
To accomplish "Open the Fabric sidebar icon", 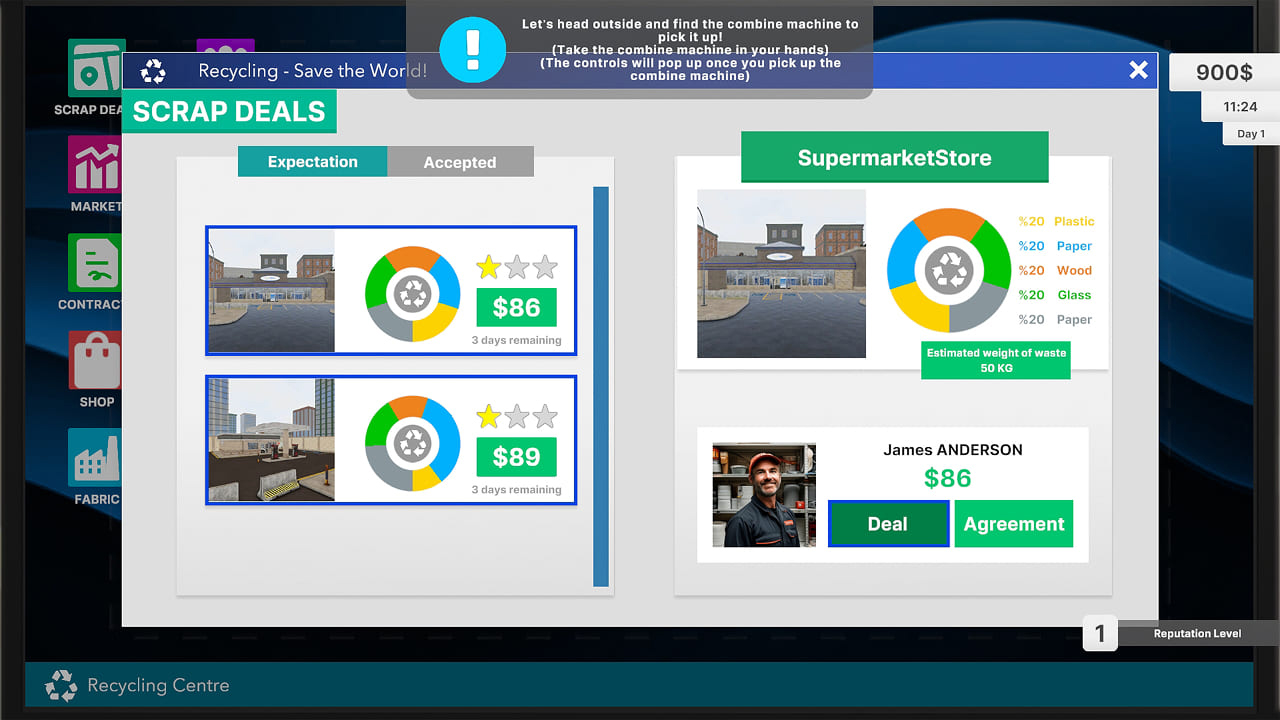I will click(x=96, y=458).
